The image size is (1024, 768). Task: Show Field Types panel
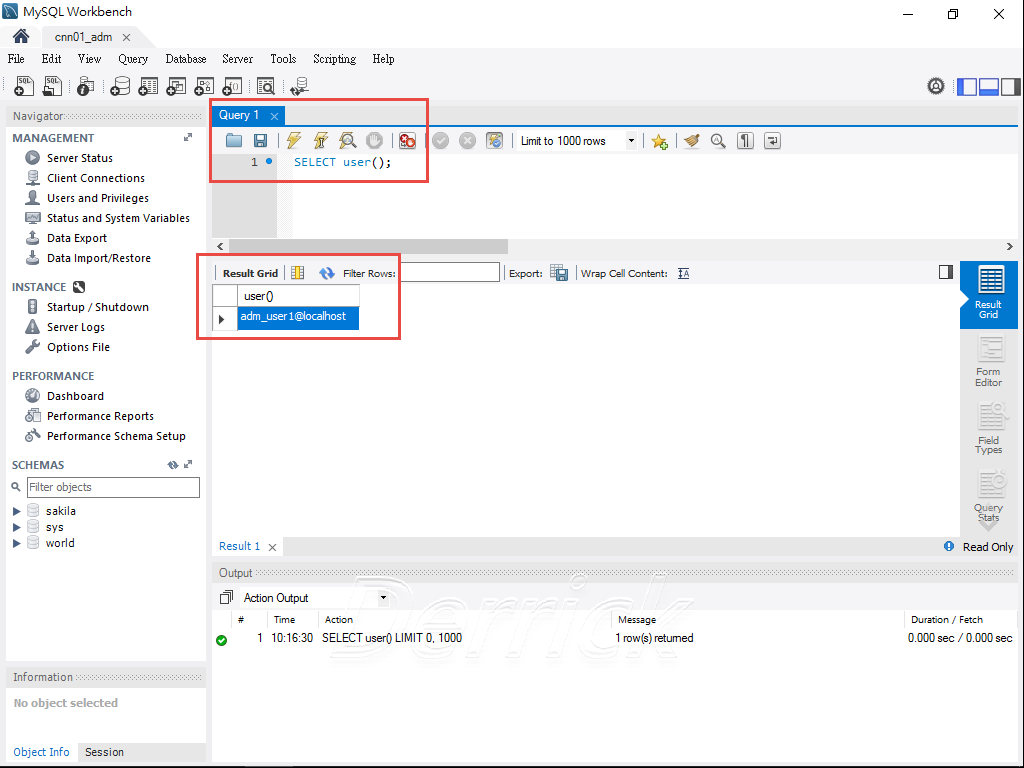(x=989, y=428)
